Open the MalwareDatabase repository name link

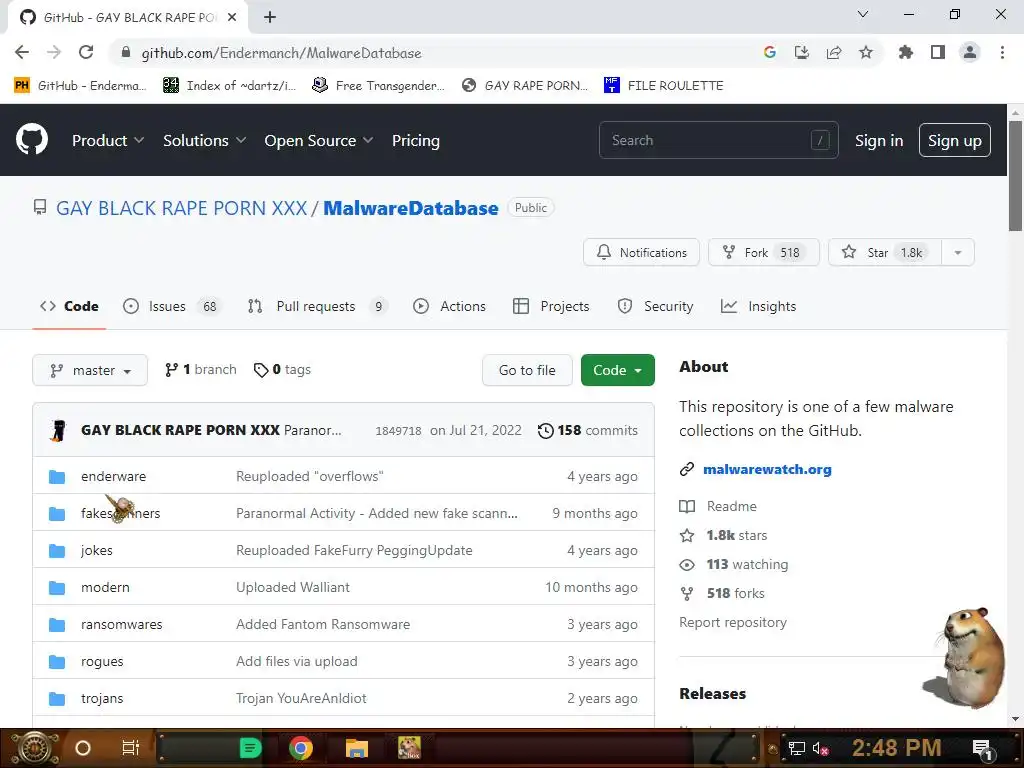pos(411,208)
